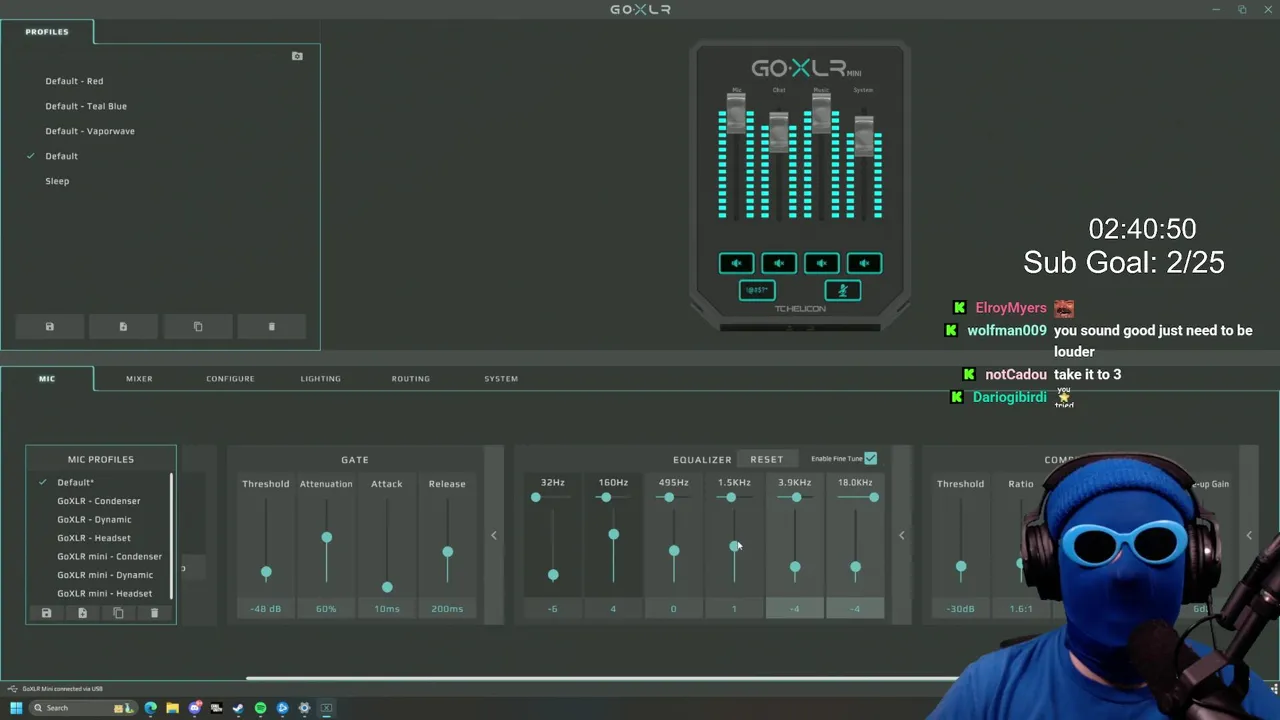The image size is (1280, 720).
Task: Open Steam from the taskbar
Action: point(238,708)
